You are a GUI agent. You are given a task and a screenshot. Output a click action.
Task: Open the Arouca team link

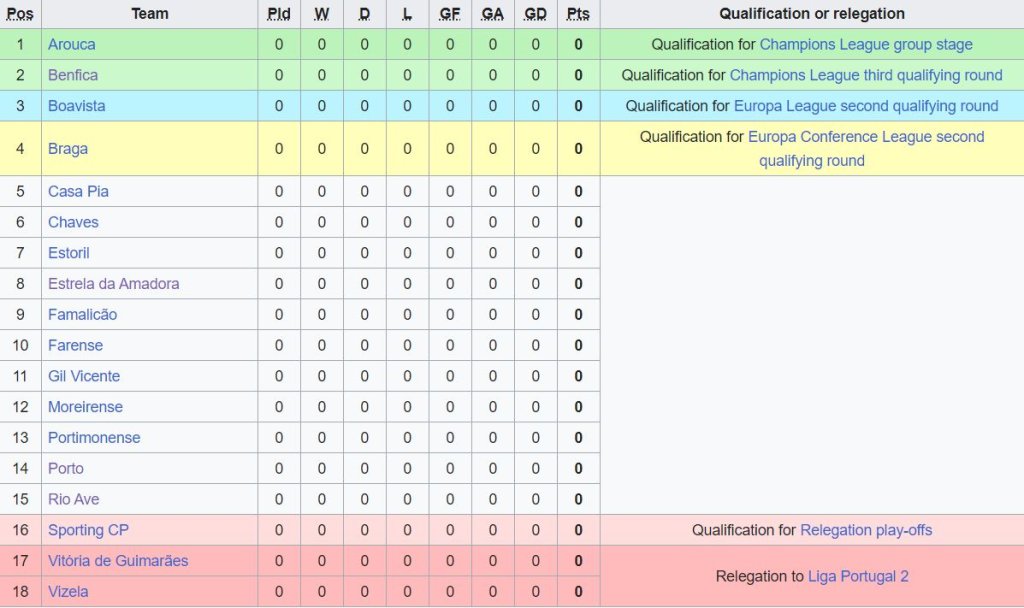[x=72, y=45]
